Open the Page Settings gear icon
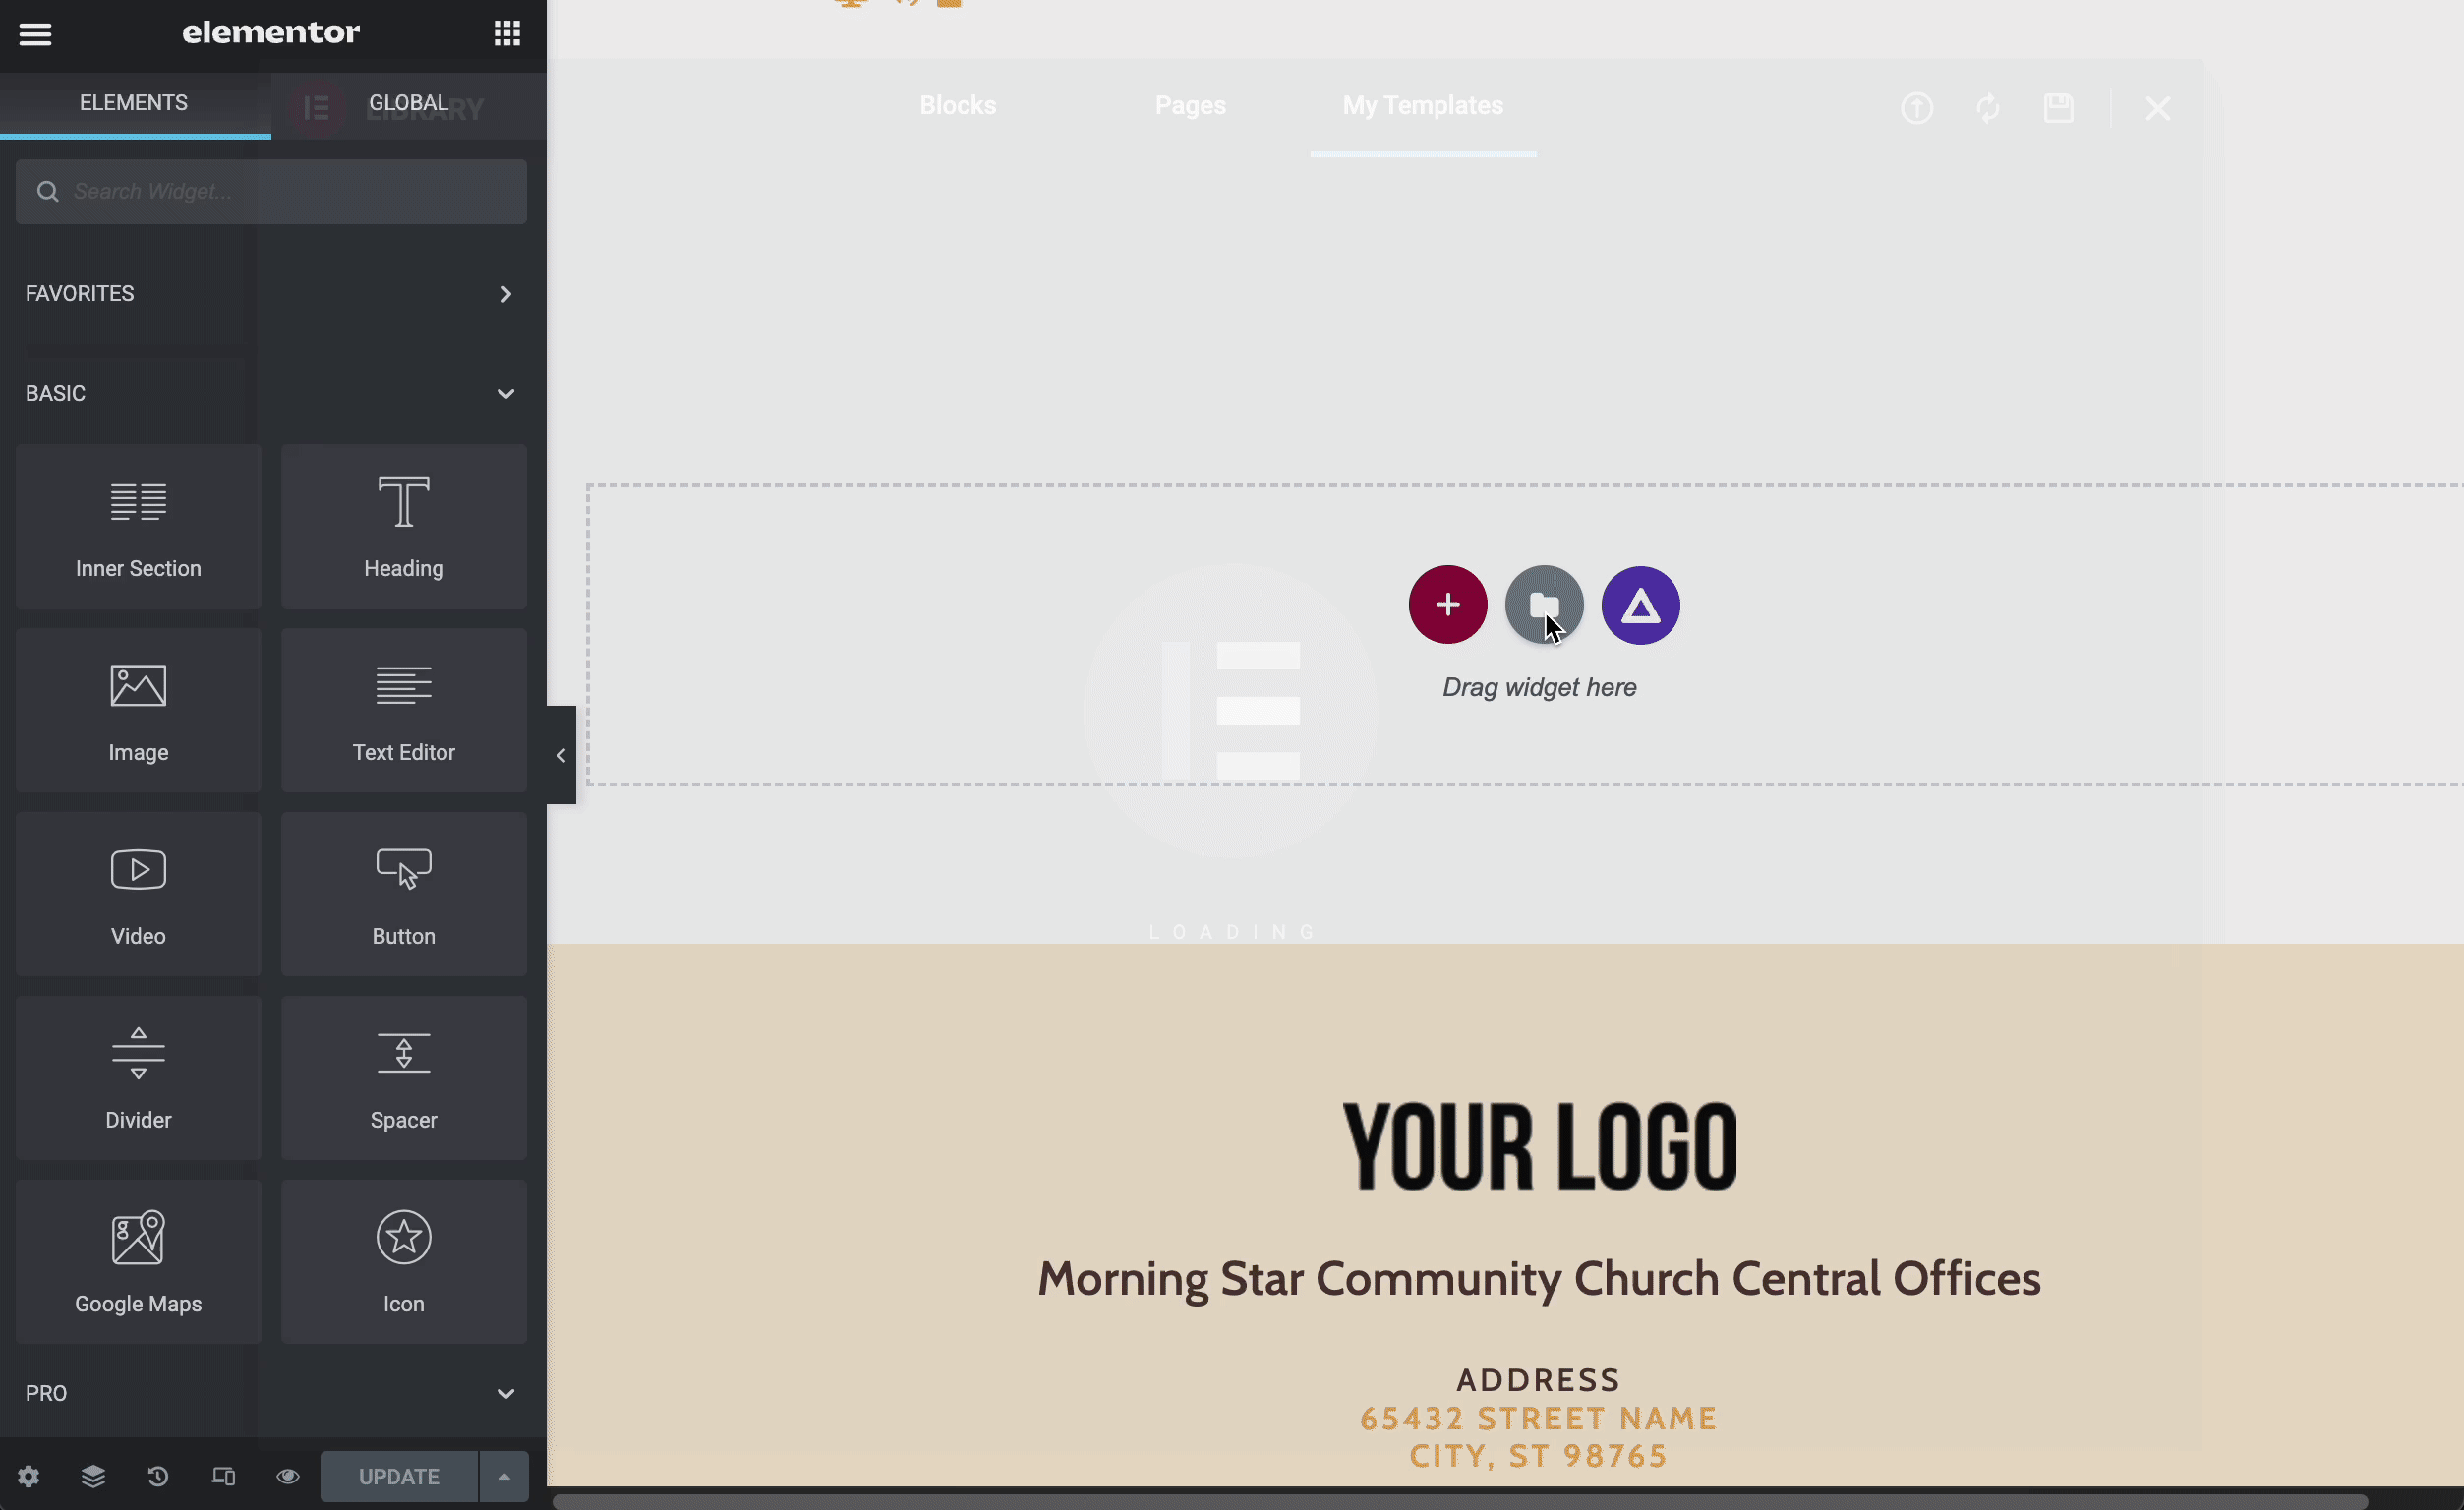 tap(29, 1476)
